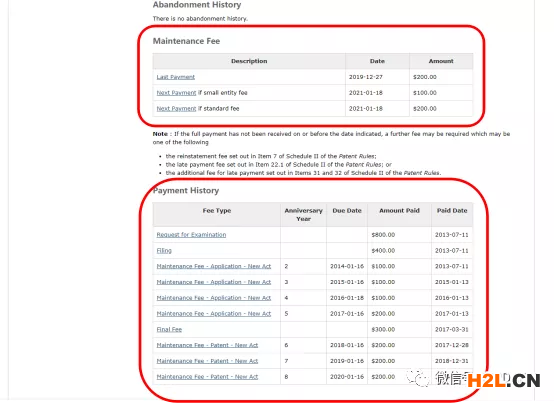
Task: Open the Request for Examination link
Action: (191, 235)
